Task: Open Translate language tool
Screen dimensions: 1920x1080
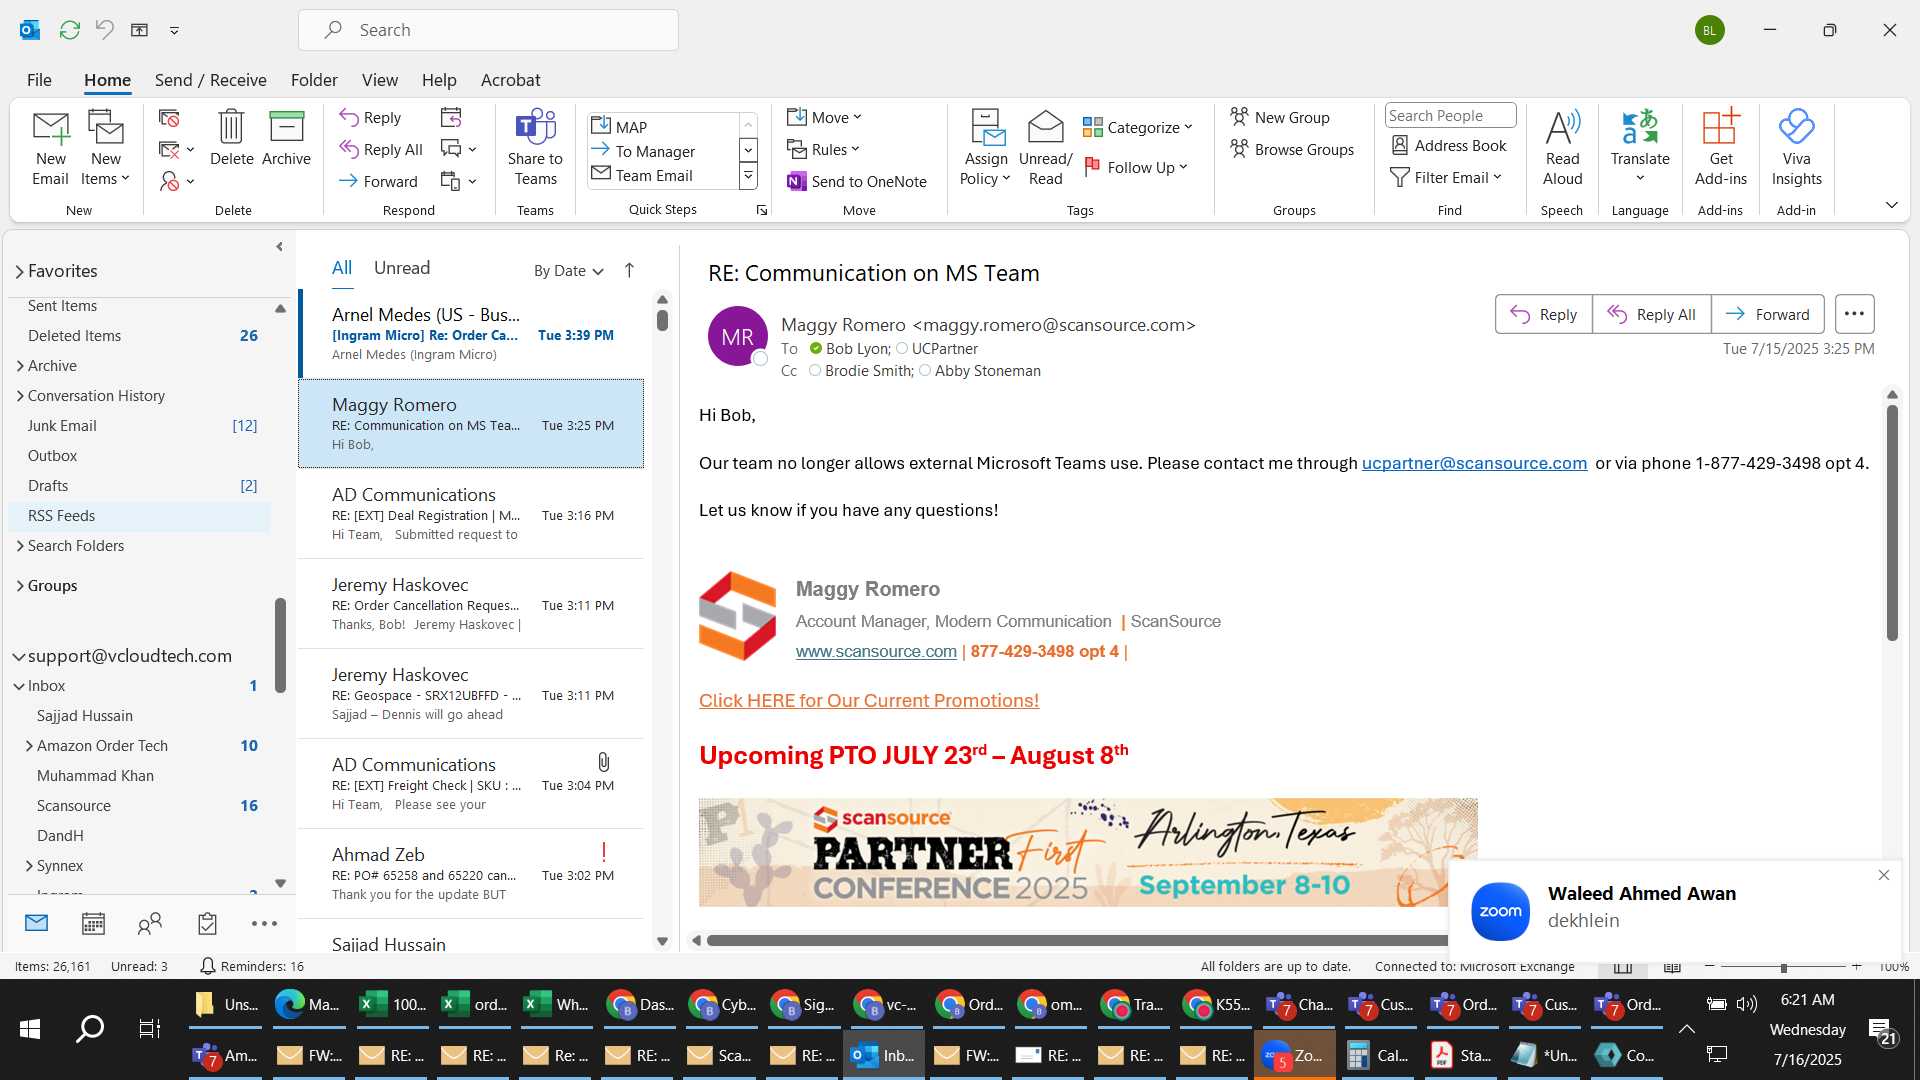Action: [1640, 148]
